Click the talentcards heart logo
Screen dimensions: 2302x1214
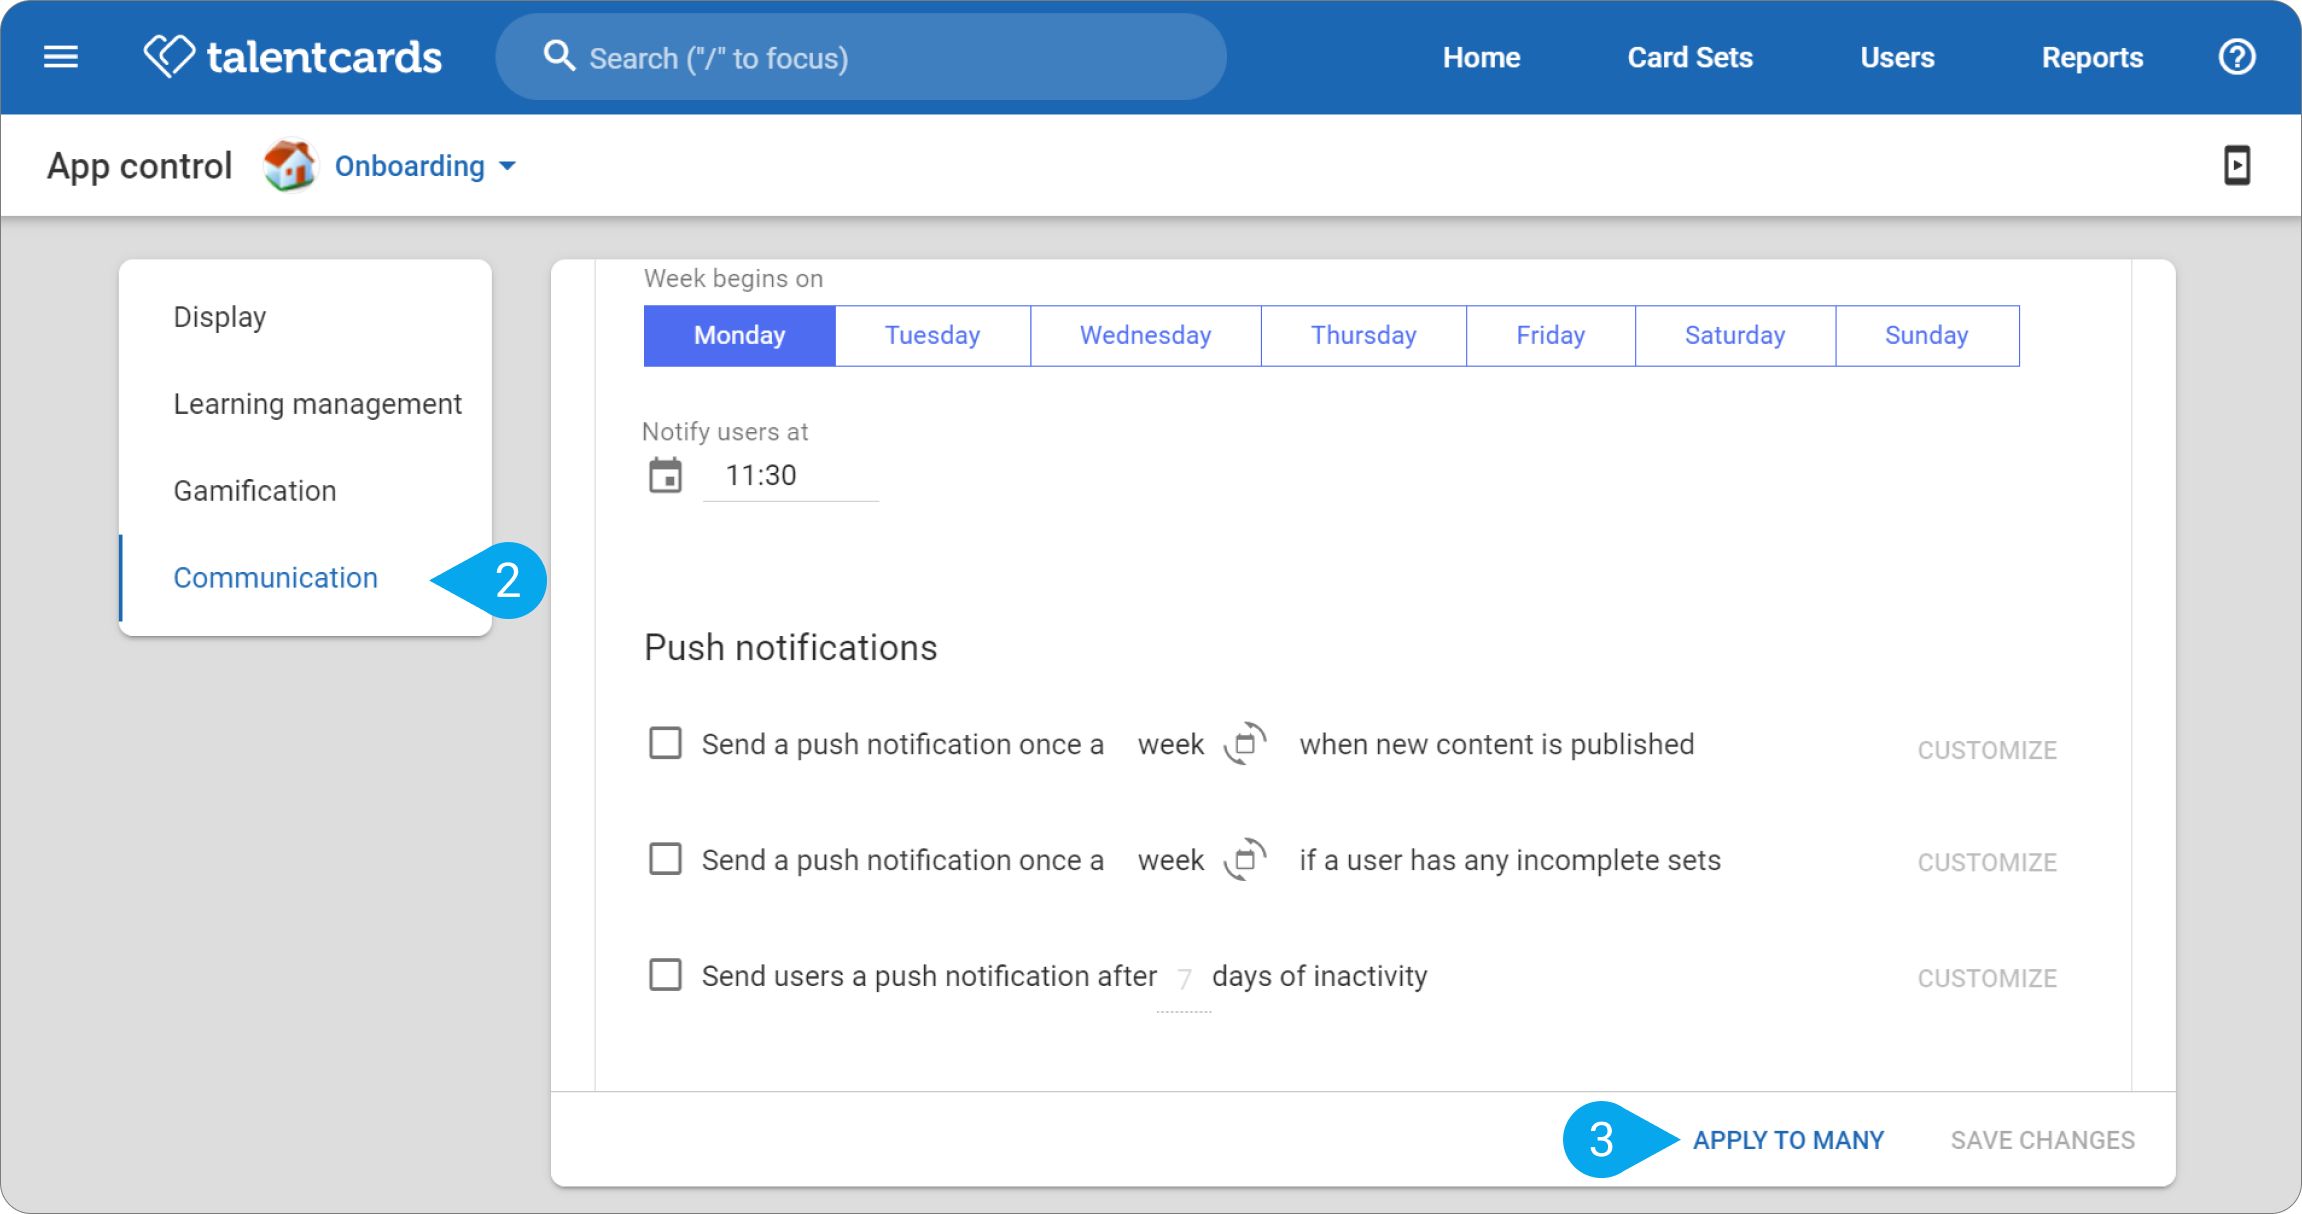coord(169,56)
